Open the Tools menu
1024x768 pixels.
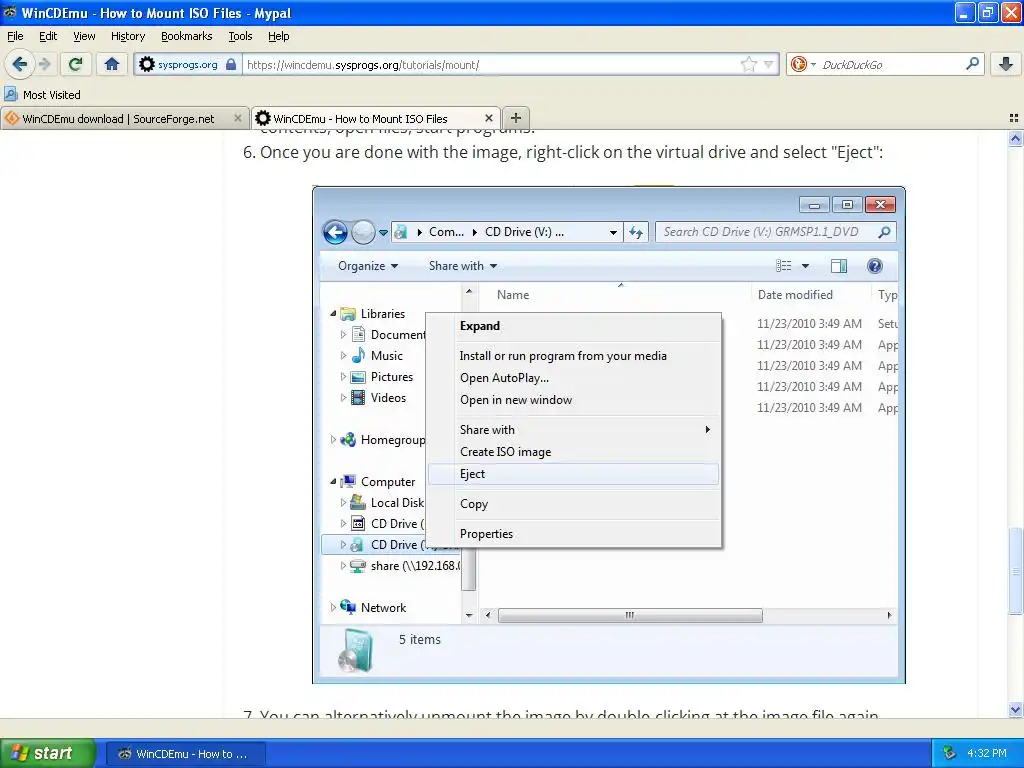pos(240,36)
